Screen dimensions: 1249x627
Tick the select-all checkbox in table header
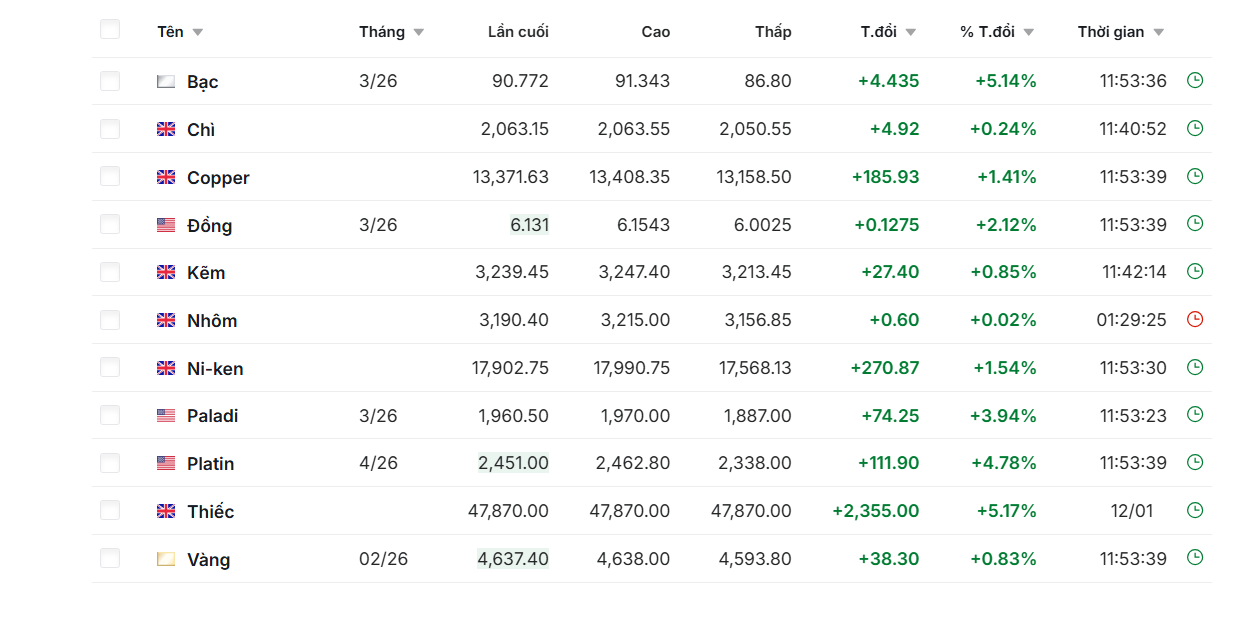point(110,30)
